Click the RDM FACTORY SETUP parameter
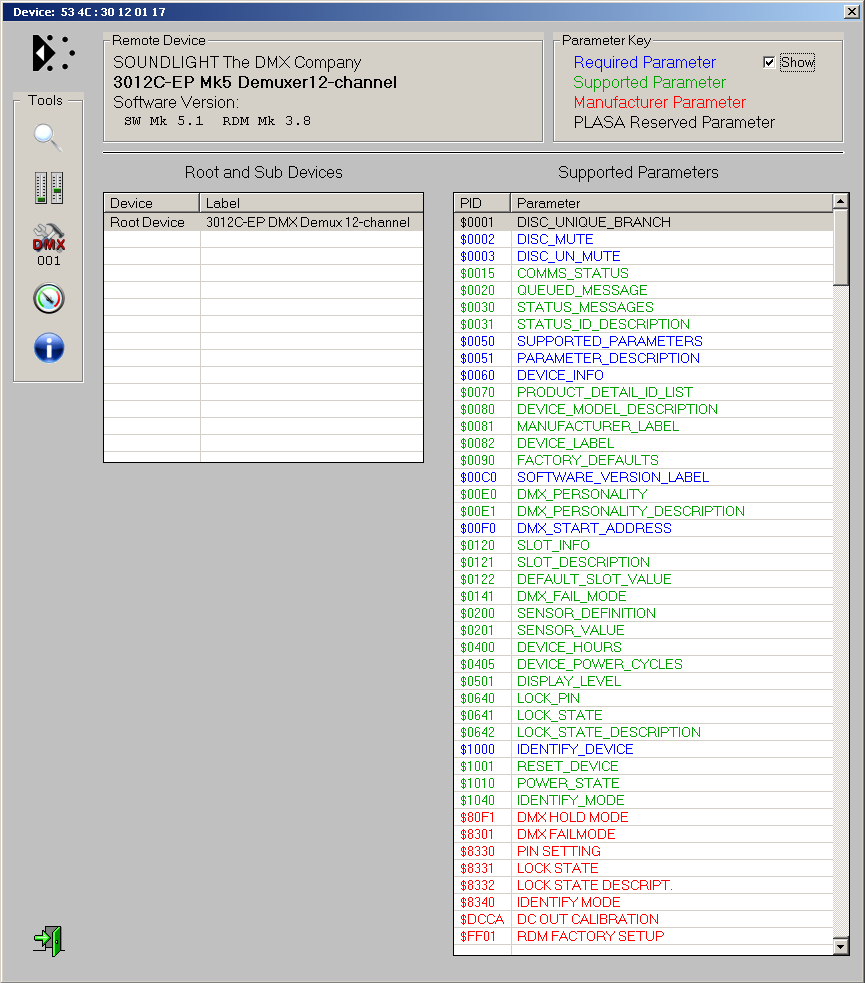Viewport: 865px width, 983px height. [x=590, y=936]
